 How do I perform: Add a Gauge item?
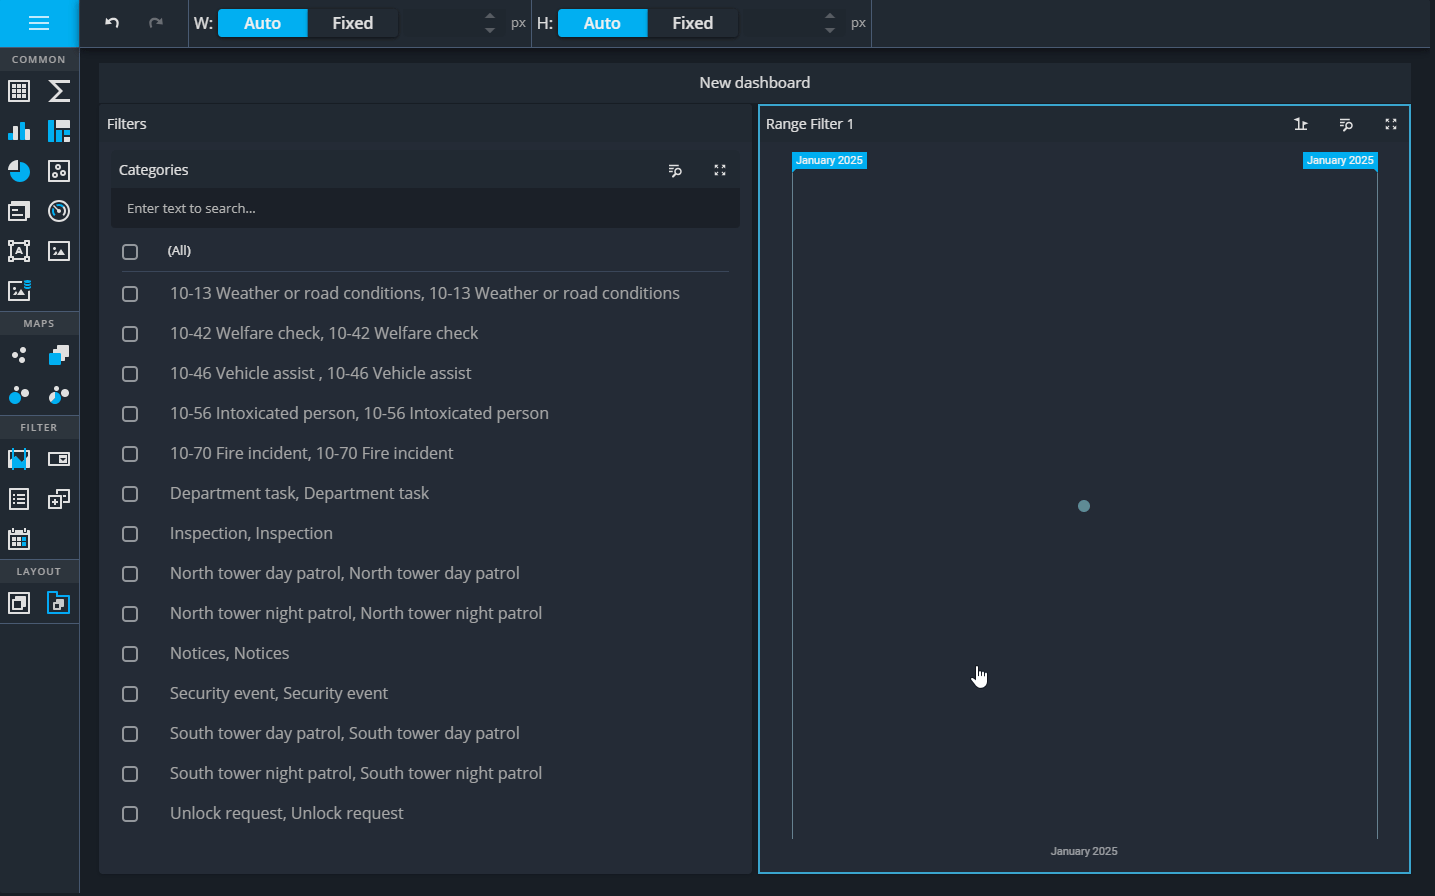(x=59, y=211)
